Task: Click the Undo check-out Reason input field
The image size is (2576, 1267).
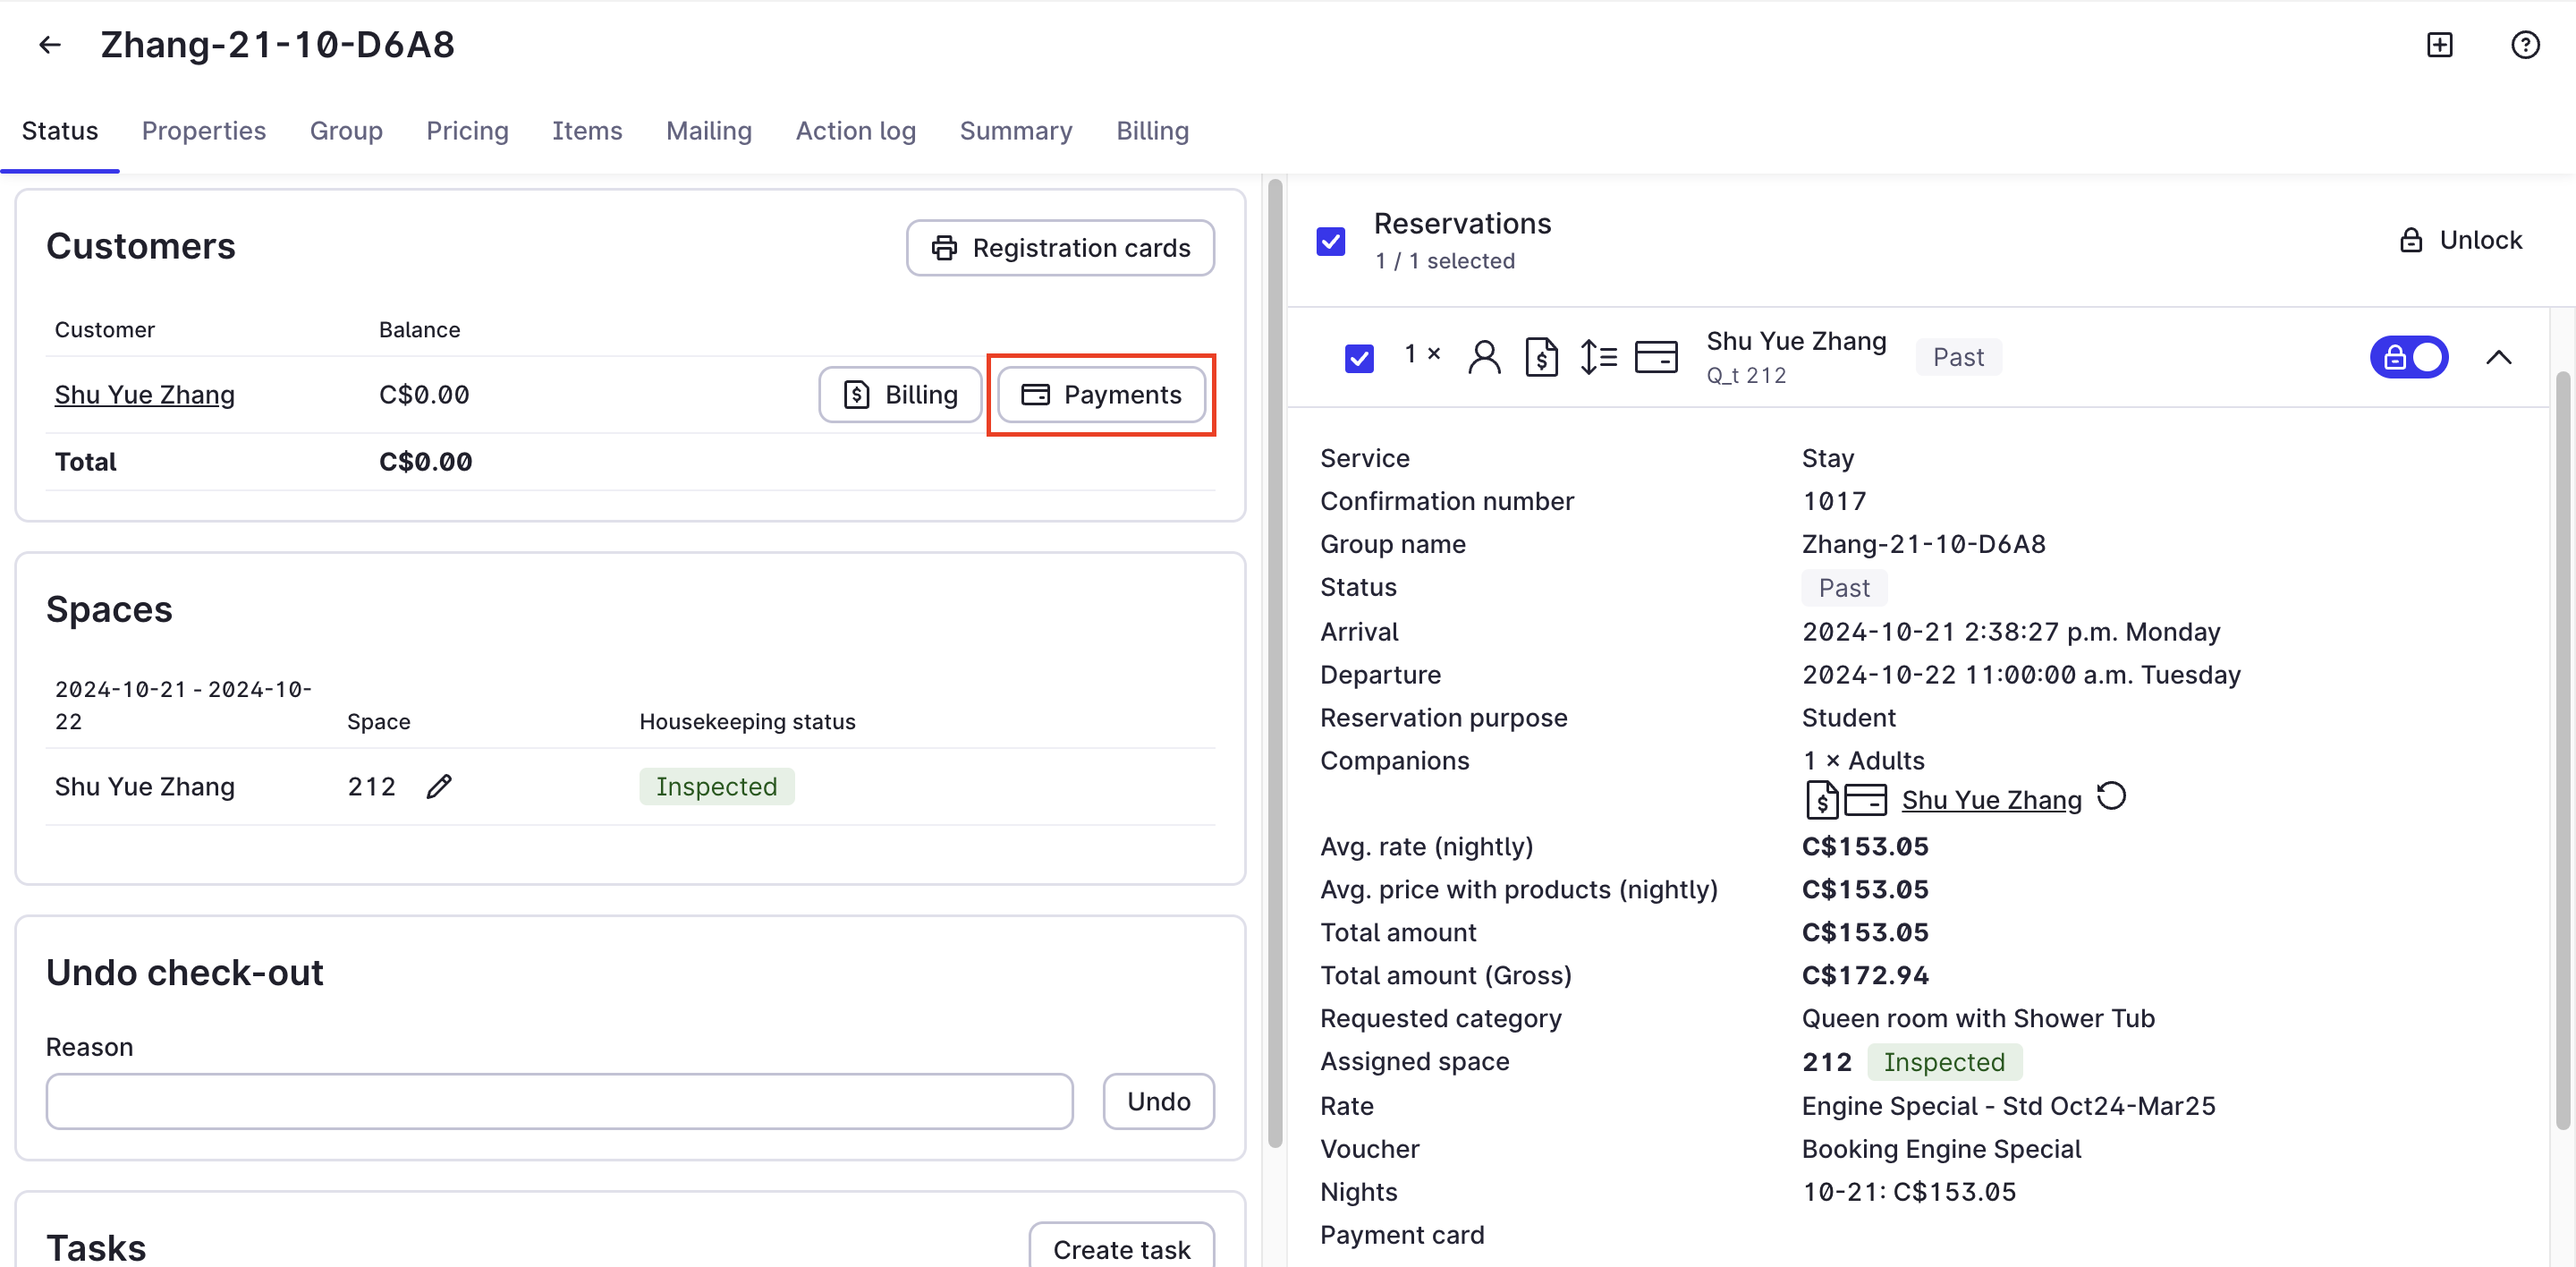Action: (x=559, y=1101)
